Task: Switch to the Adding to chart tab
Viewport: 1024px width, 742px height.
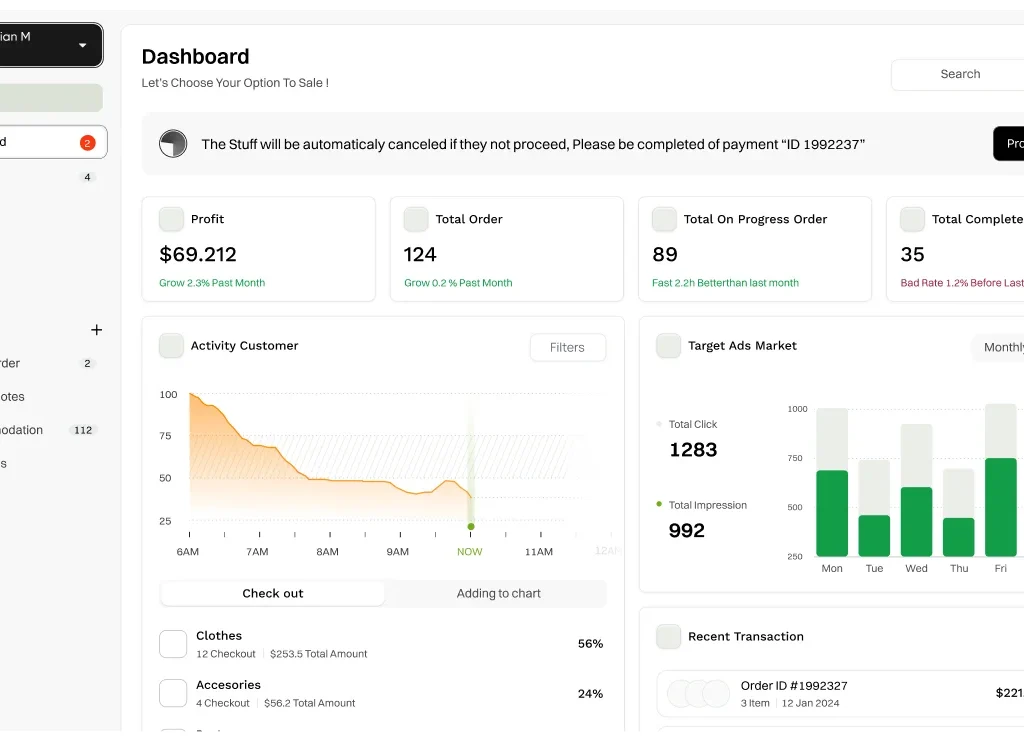Action: pos(498,593)
